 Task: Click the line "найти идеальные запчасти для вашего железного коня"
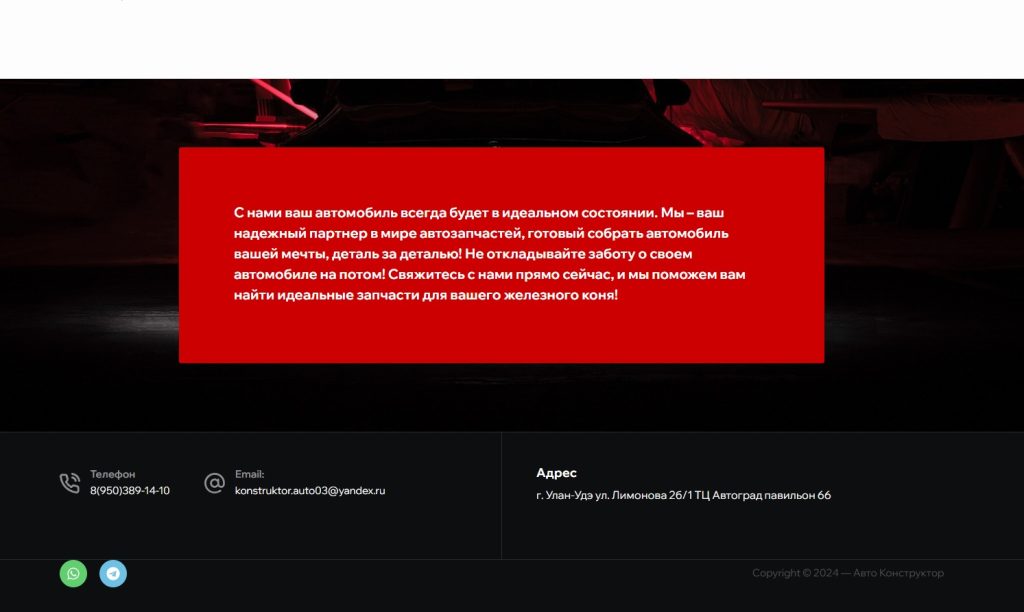tap(425, 295)
